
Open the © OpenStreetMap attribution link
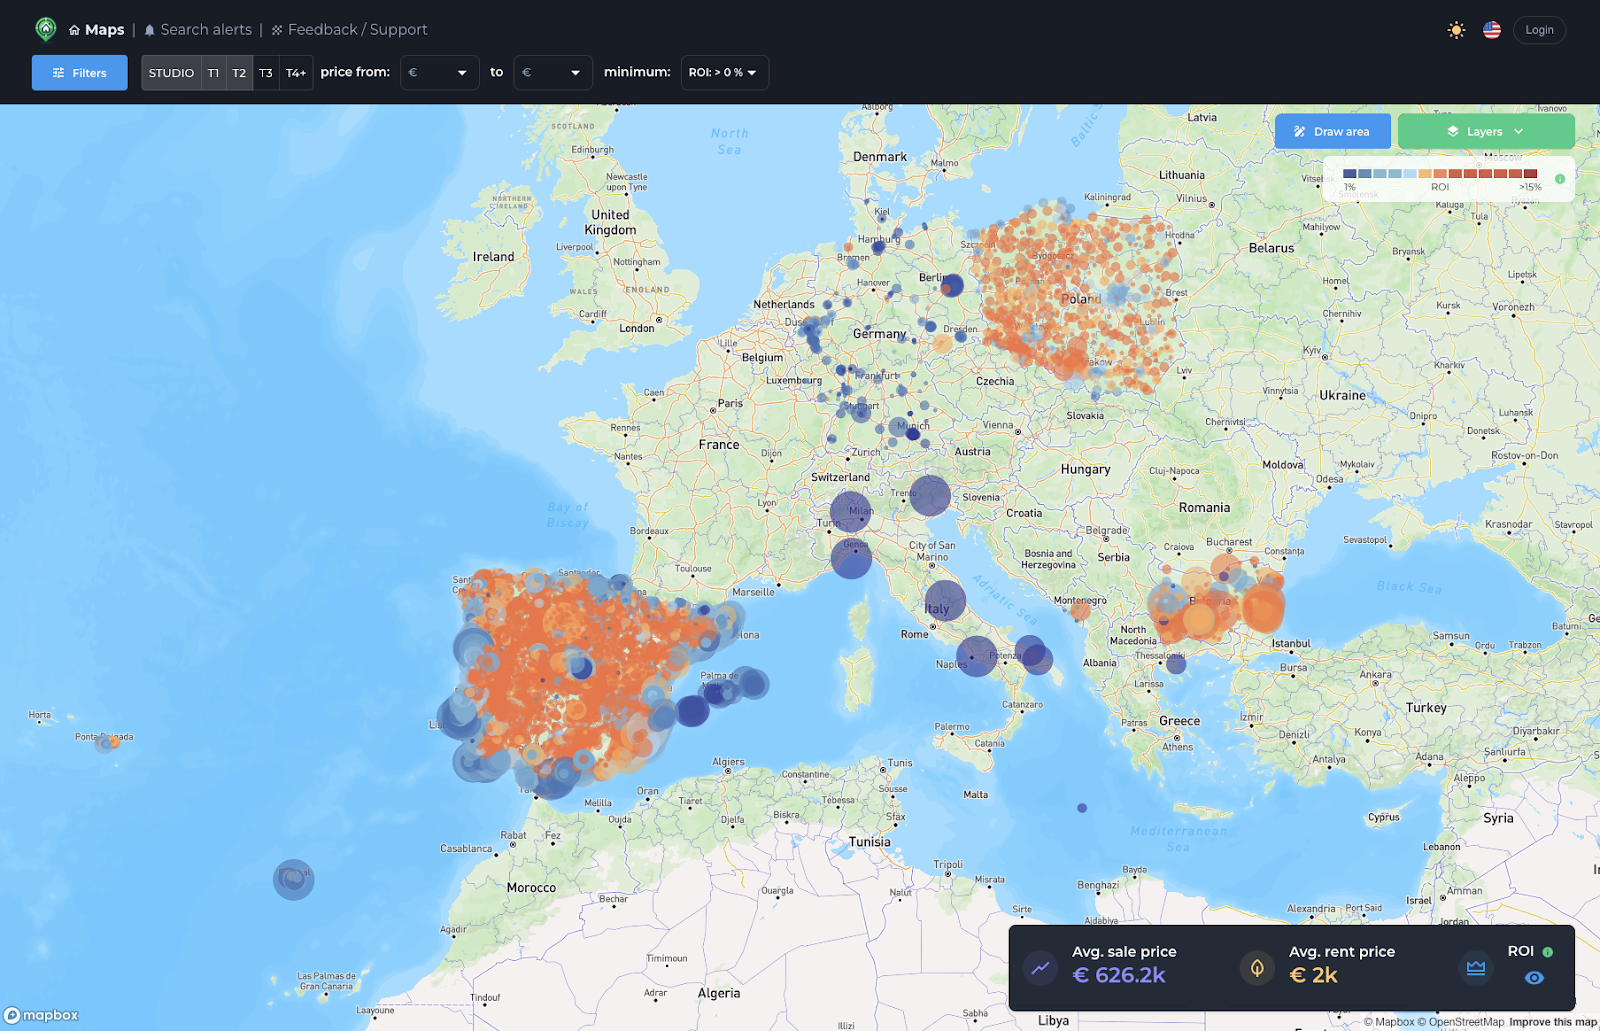pos(1461,1022)
